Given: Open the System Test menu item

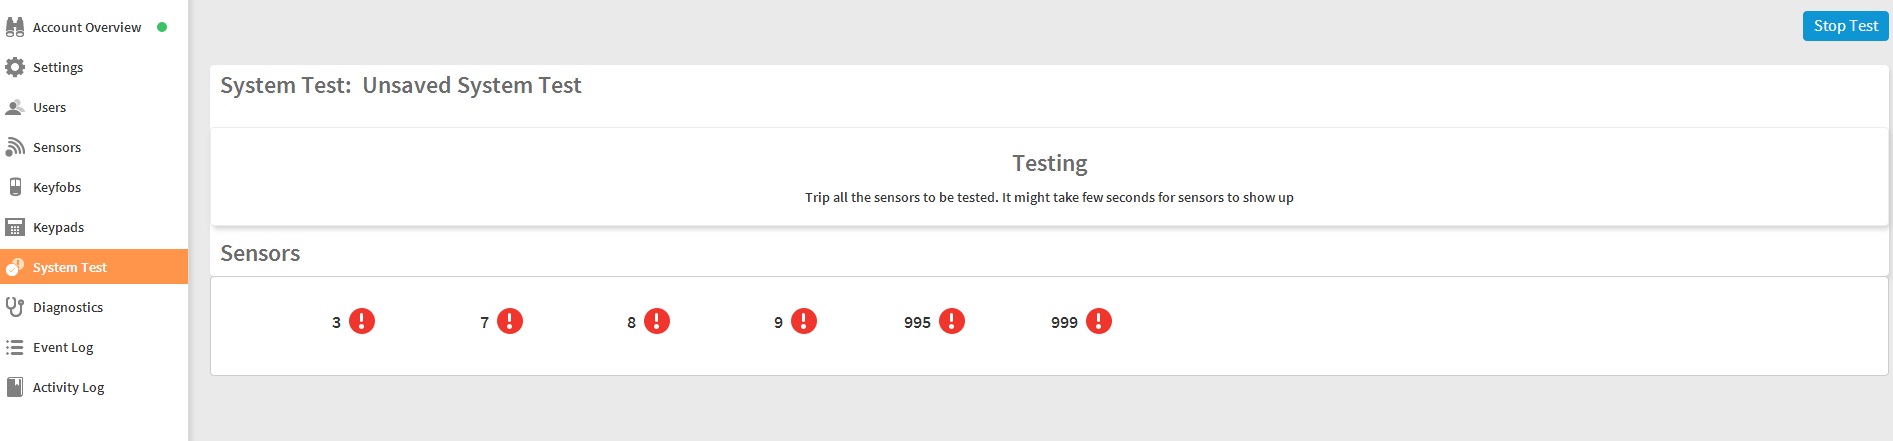Looking at the screenshot, I should [x=69, y=267].
